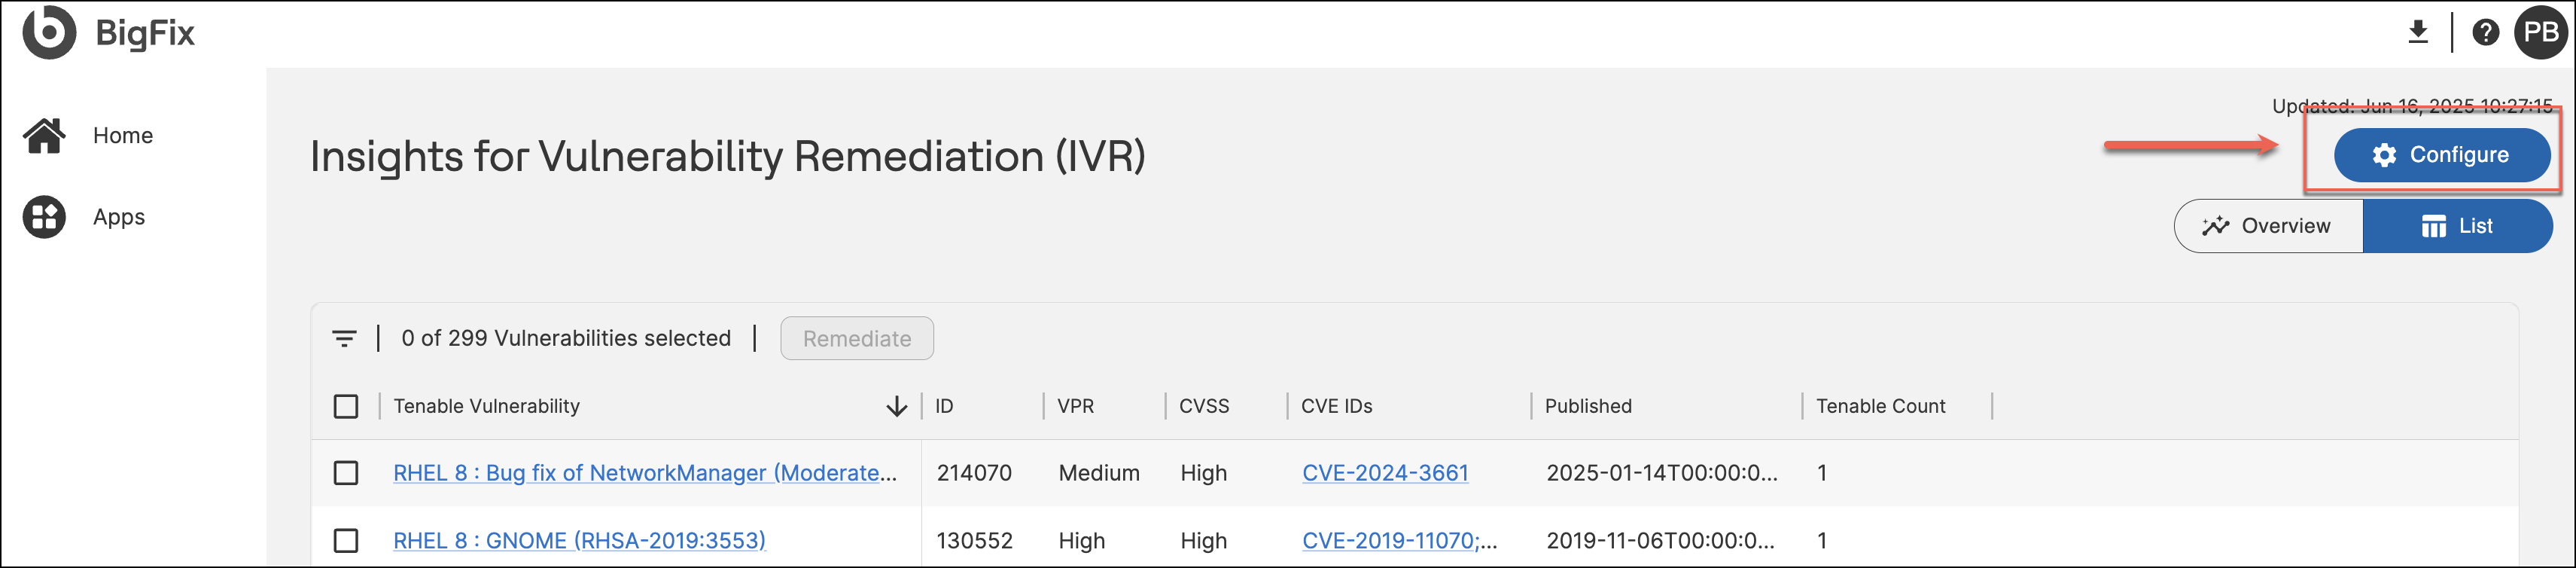Switch to the List view tab
Screen dimensions: 2576x568
point(2457,226)
